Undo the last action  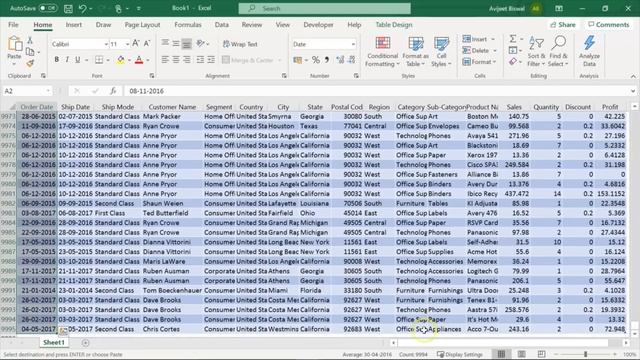click(83, 8)
